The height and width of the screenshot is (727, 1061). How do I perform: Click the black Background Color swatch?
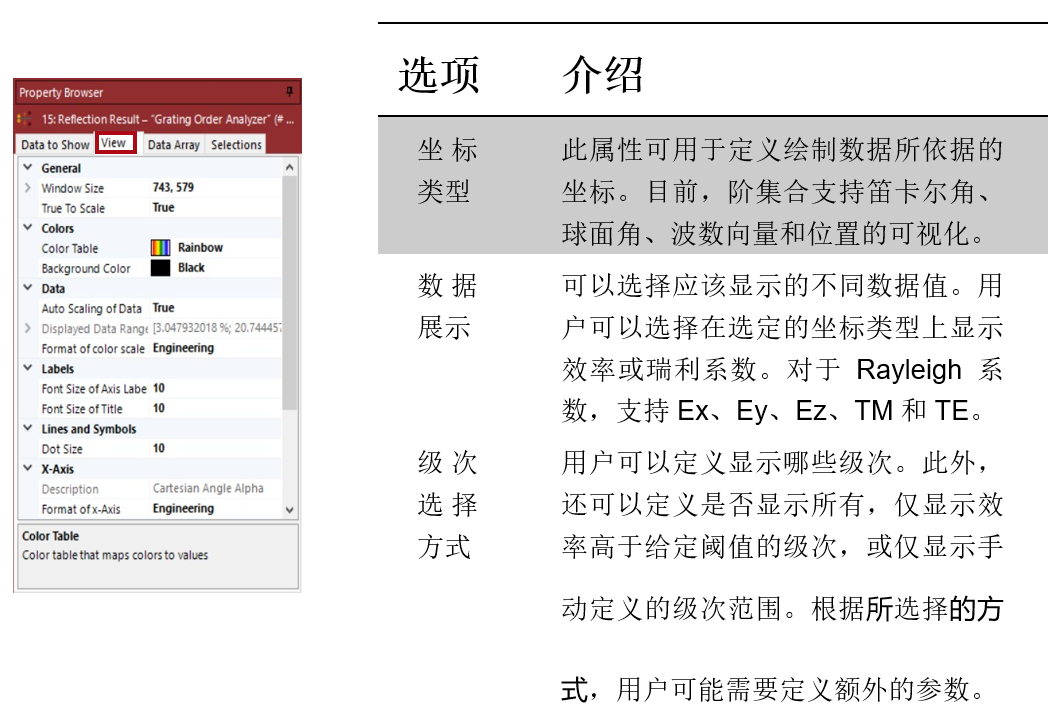tap(160, 268)
